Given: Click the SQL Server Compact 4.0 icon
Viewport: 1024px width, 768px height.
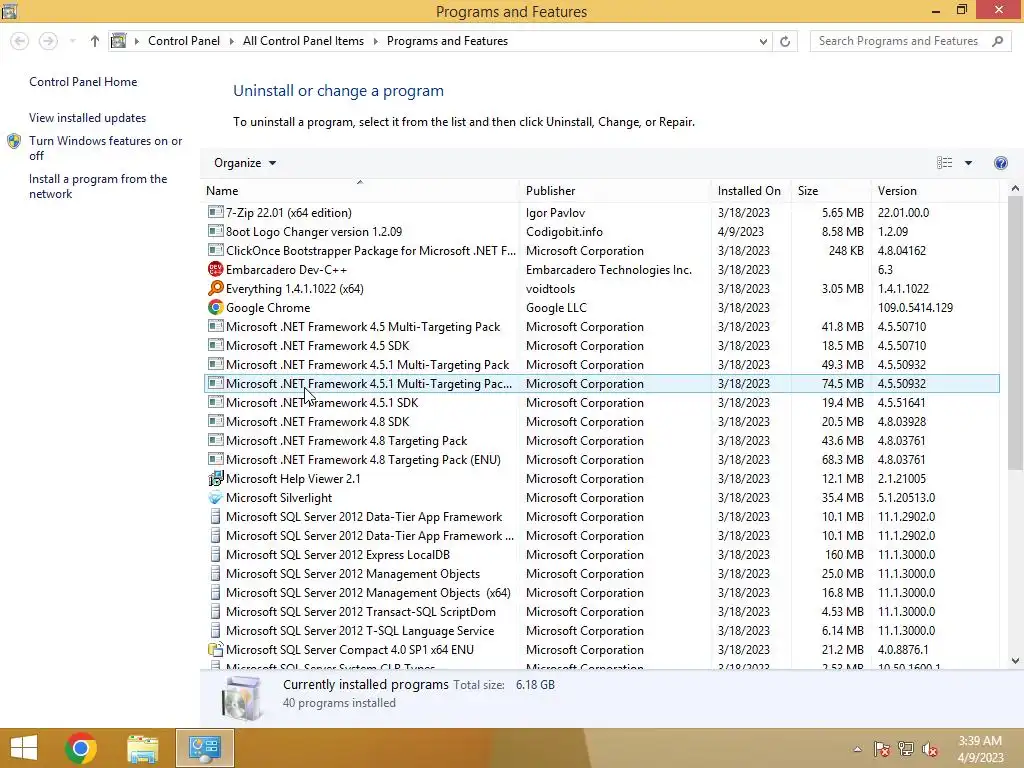Looking at the screenshot, I should [216, 650].
